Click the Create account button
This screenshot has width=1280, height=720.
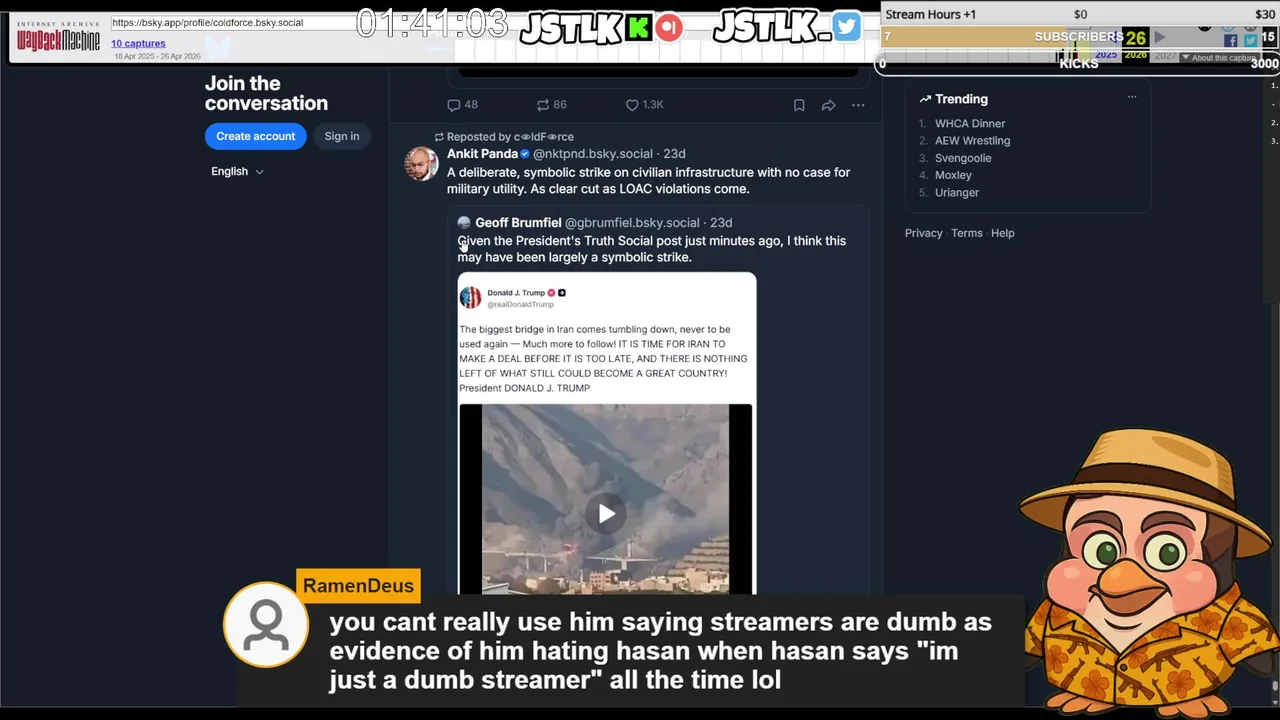(x=255, y=136)
